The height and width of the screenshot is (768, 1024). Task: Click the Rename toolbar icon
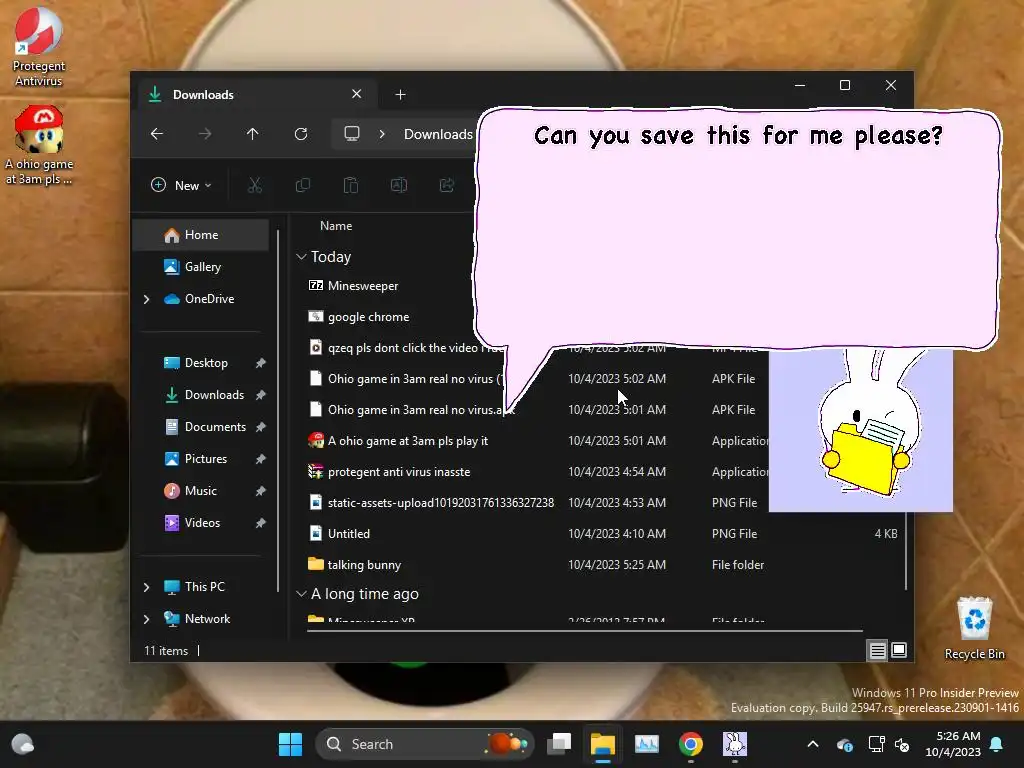click(x=398, y=185)
